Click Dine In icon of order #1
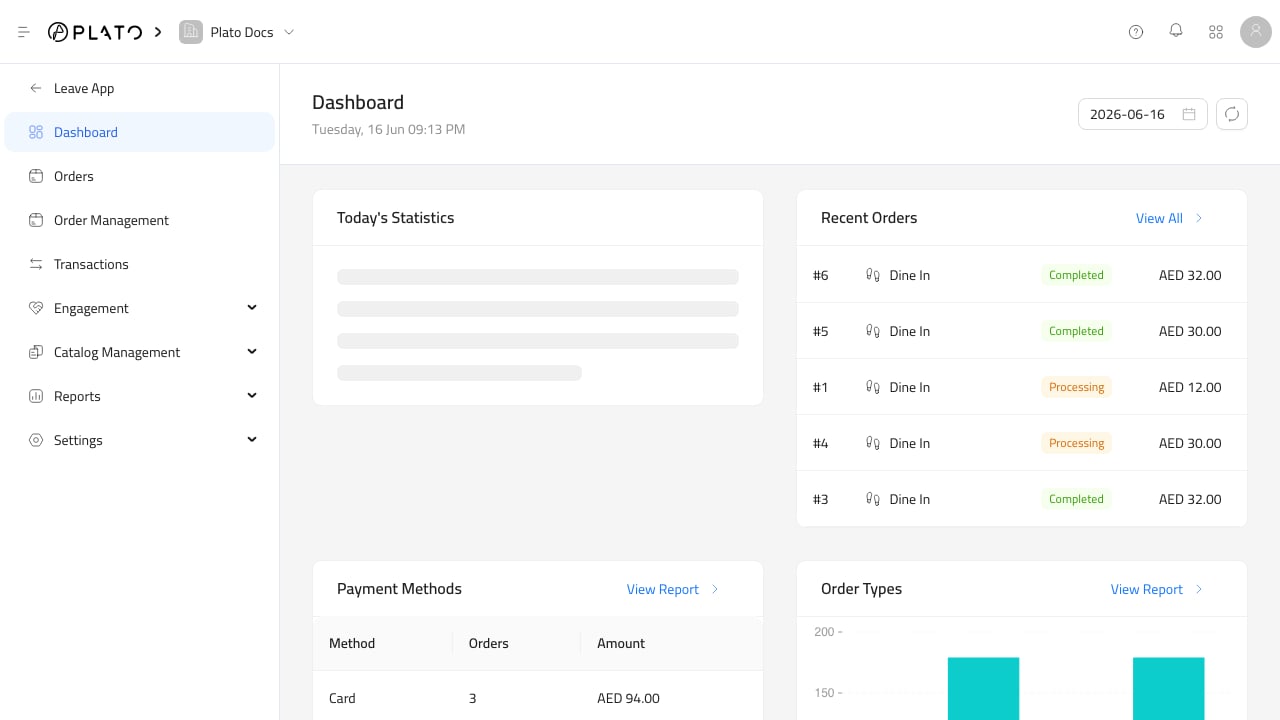 click(x=872, y=387)
